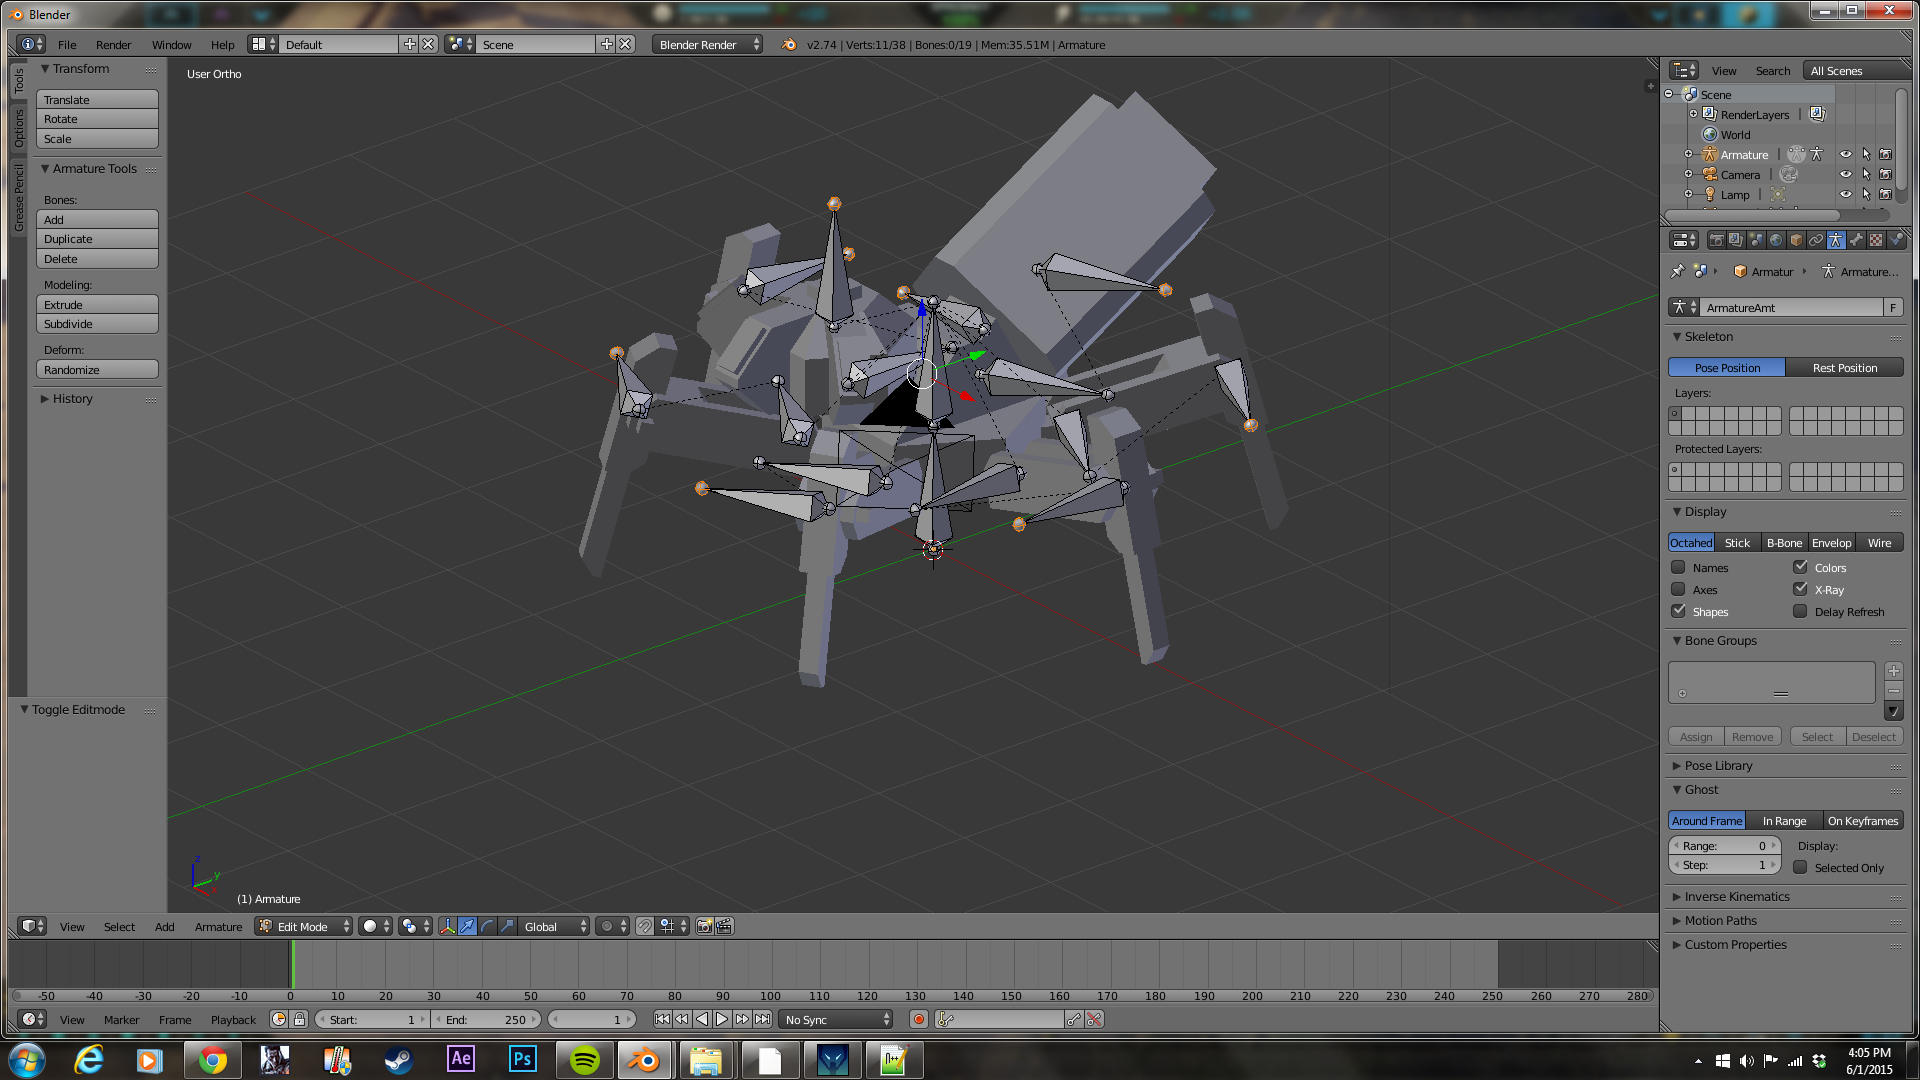Image resolution: width=1920 pixels, height=1080 pixels.
Task: Click the timeline record auto-keyframe button
Action: (918, 1019)
